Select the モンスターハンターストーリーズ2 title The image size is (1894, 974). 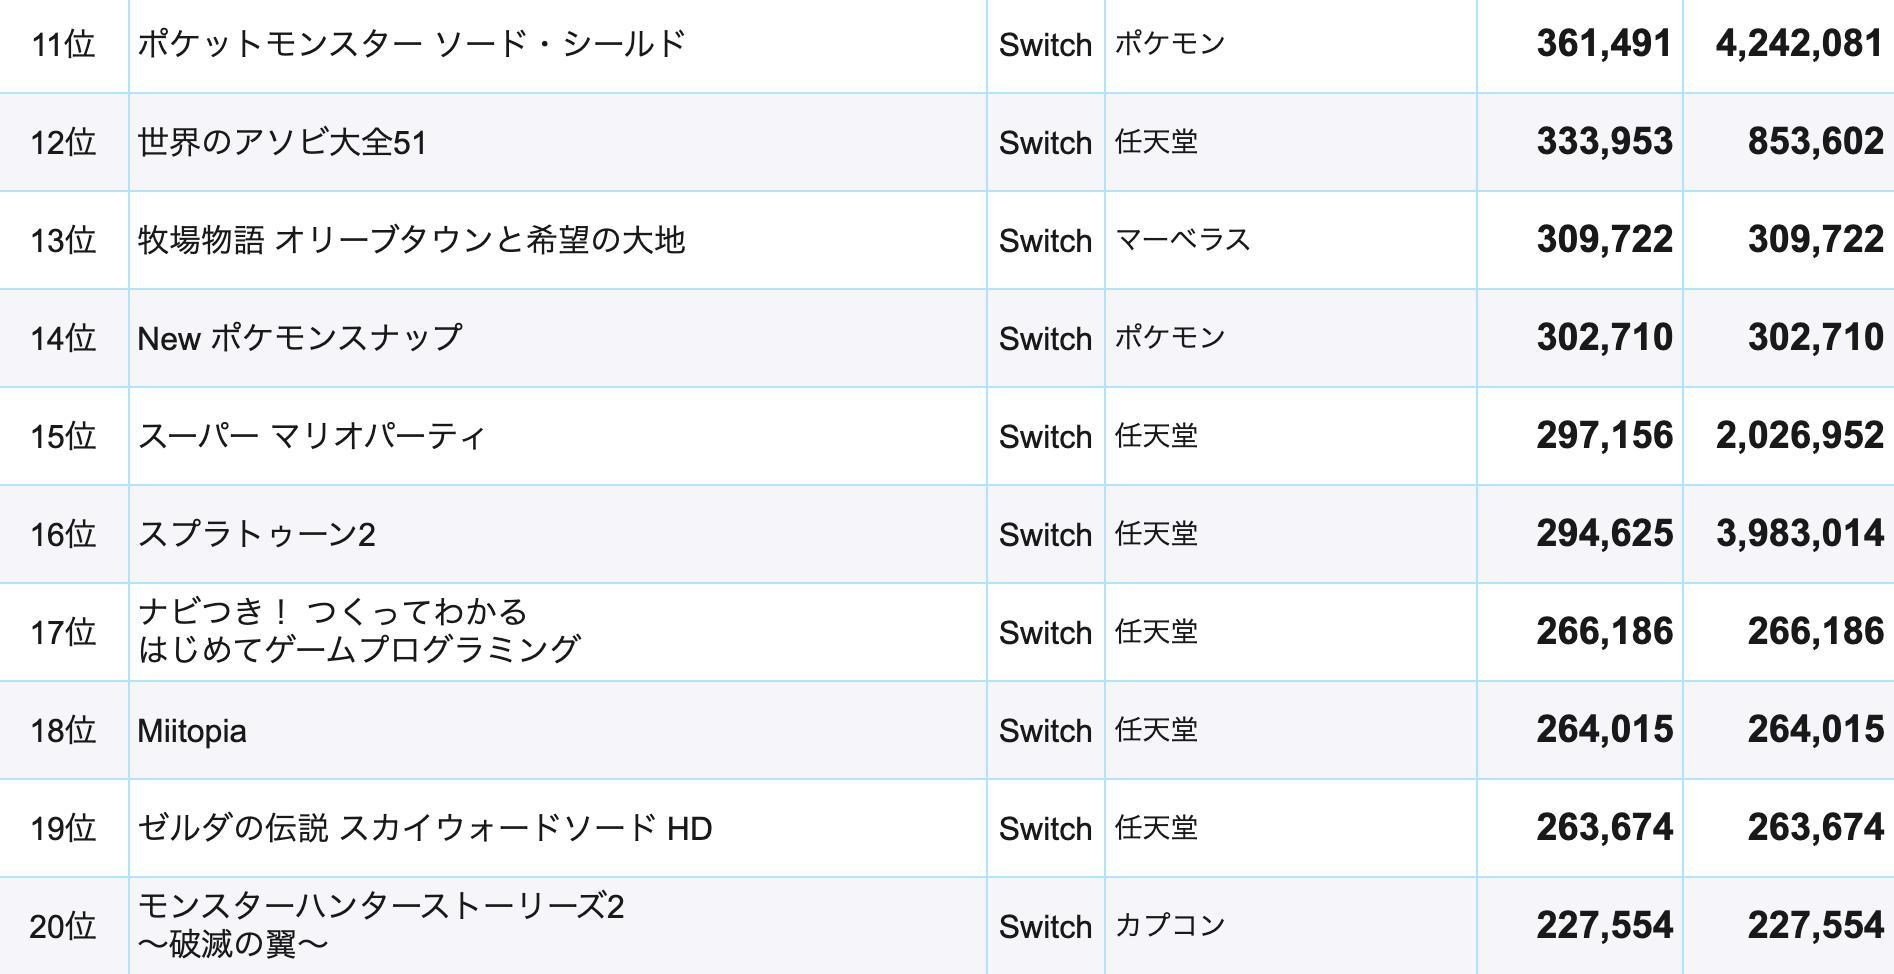pyautogui.click(x=380, y=925)
